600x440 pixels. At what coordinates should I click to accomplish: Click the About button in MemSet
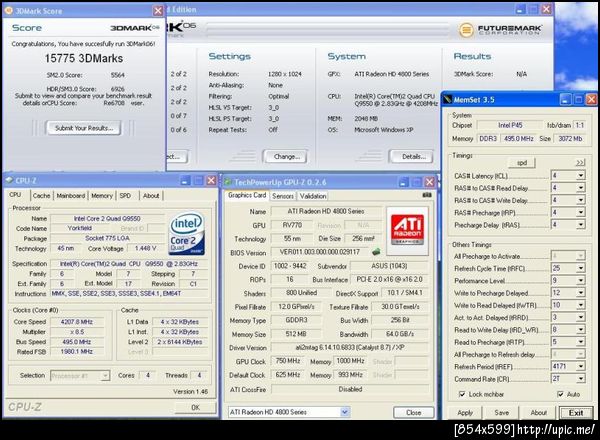pos(538,412)
